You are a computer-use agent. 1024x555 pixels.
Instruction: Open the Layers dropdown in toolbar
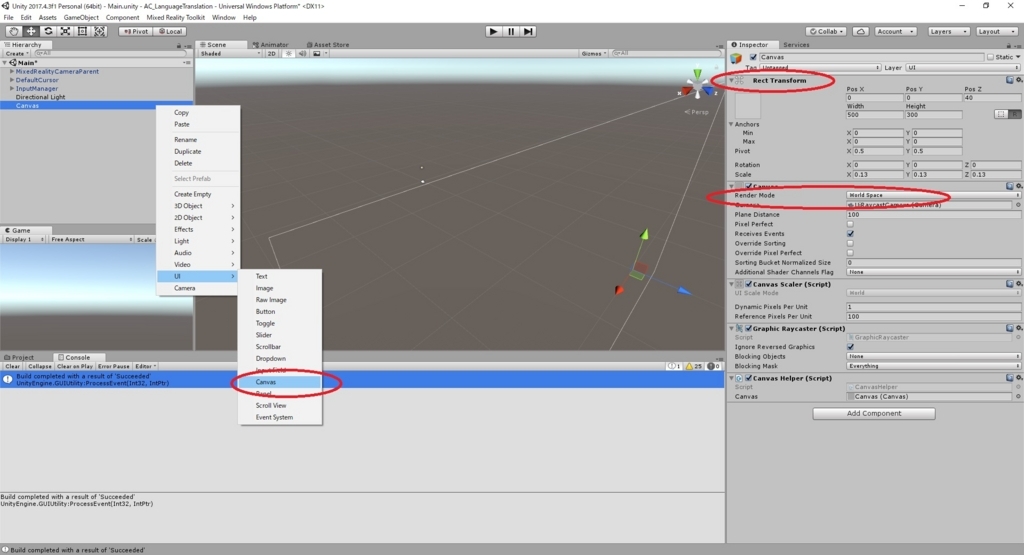click(x=948, y=31)
